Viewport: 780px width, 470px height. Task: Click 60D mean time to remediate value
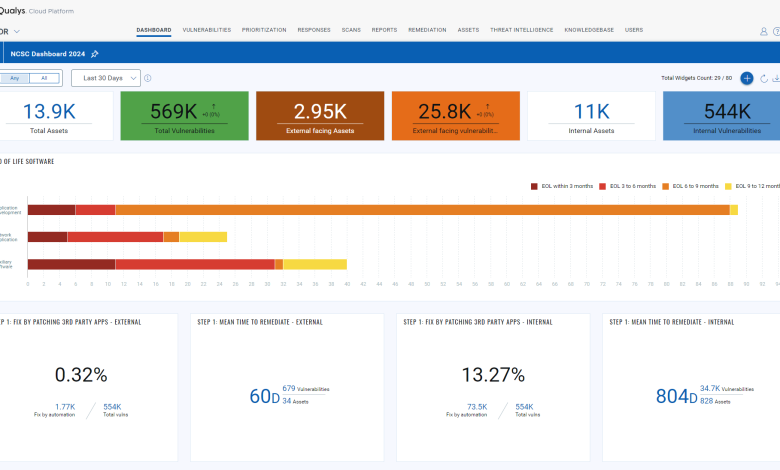coord(265,396)
